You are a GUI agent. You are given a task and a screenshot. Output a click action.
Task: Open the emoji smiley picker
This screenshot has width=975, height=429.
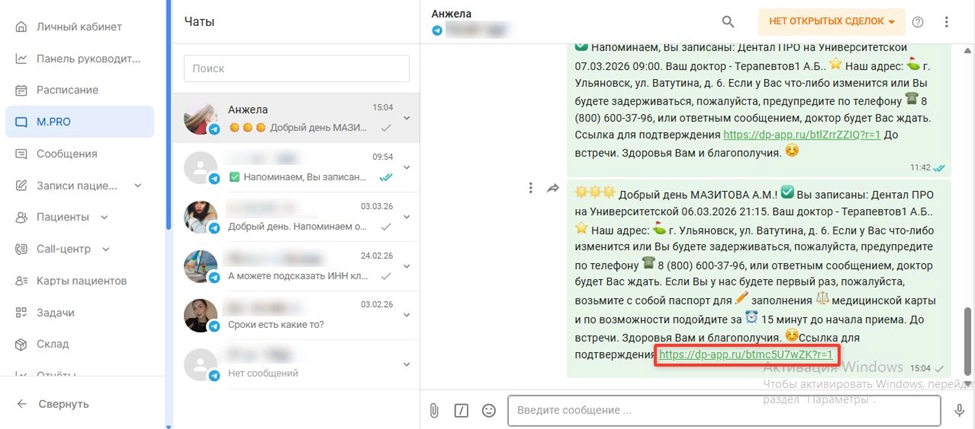click(x=489, y=410)
